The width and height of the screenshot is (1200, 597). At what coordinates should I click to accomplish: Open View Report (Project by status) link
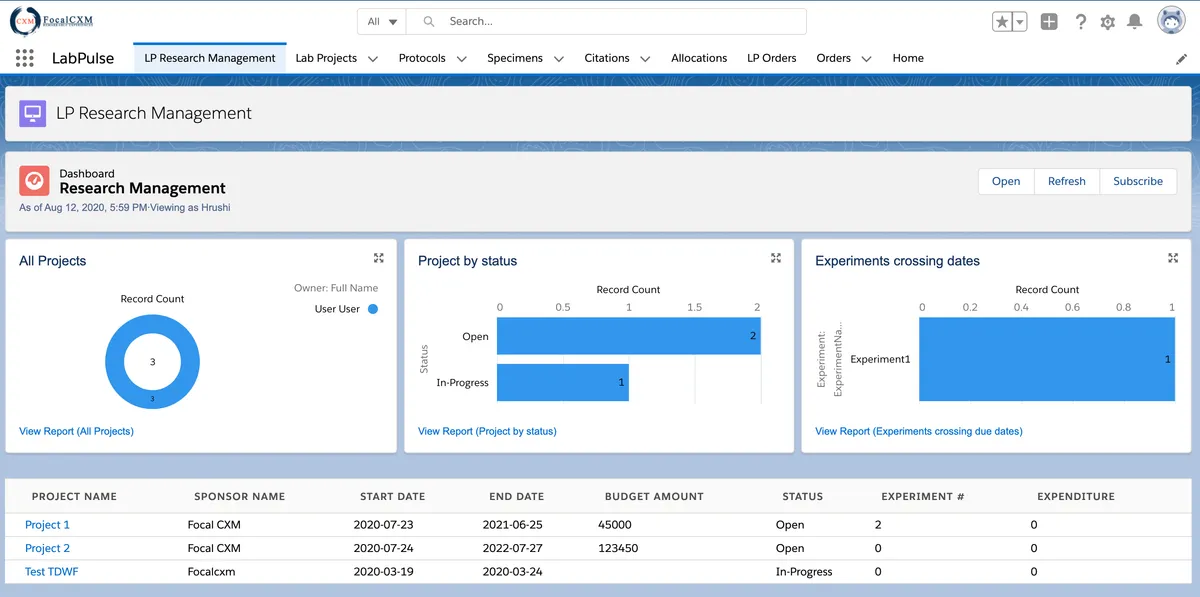[x=487, y=431]
